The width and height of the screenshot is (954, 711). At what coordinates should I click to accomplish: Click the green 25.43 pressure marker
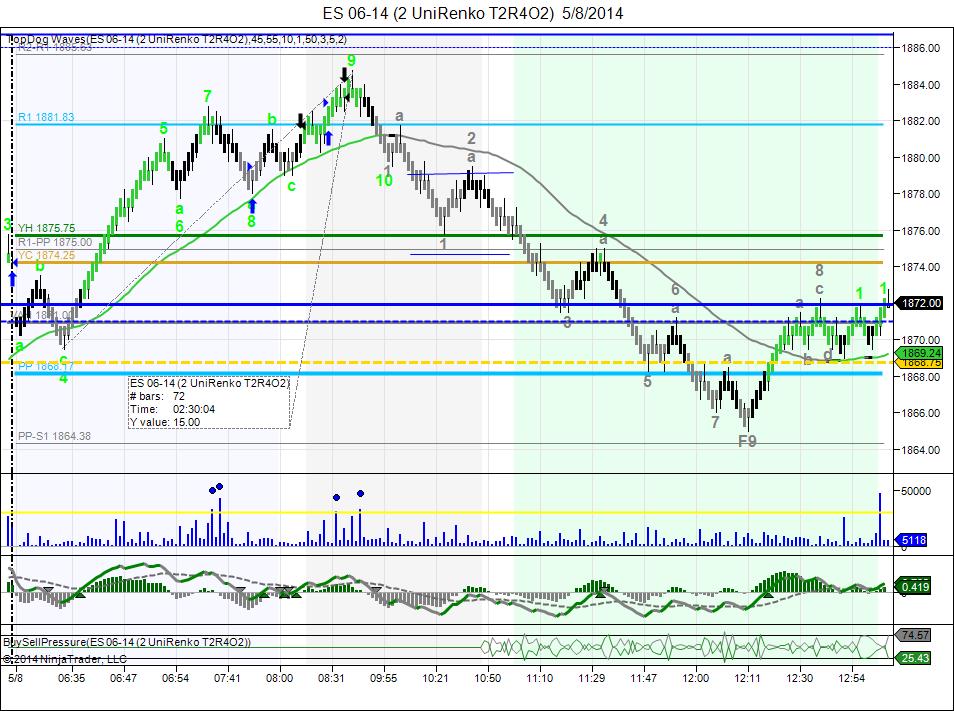(914, 657)
